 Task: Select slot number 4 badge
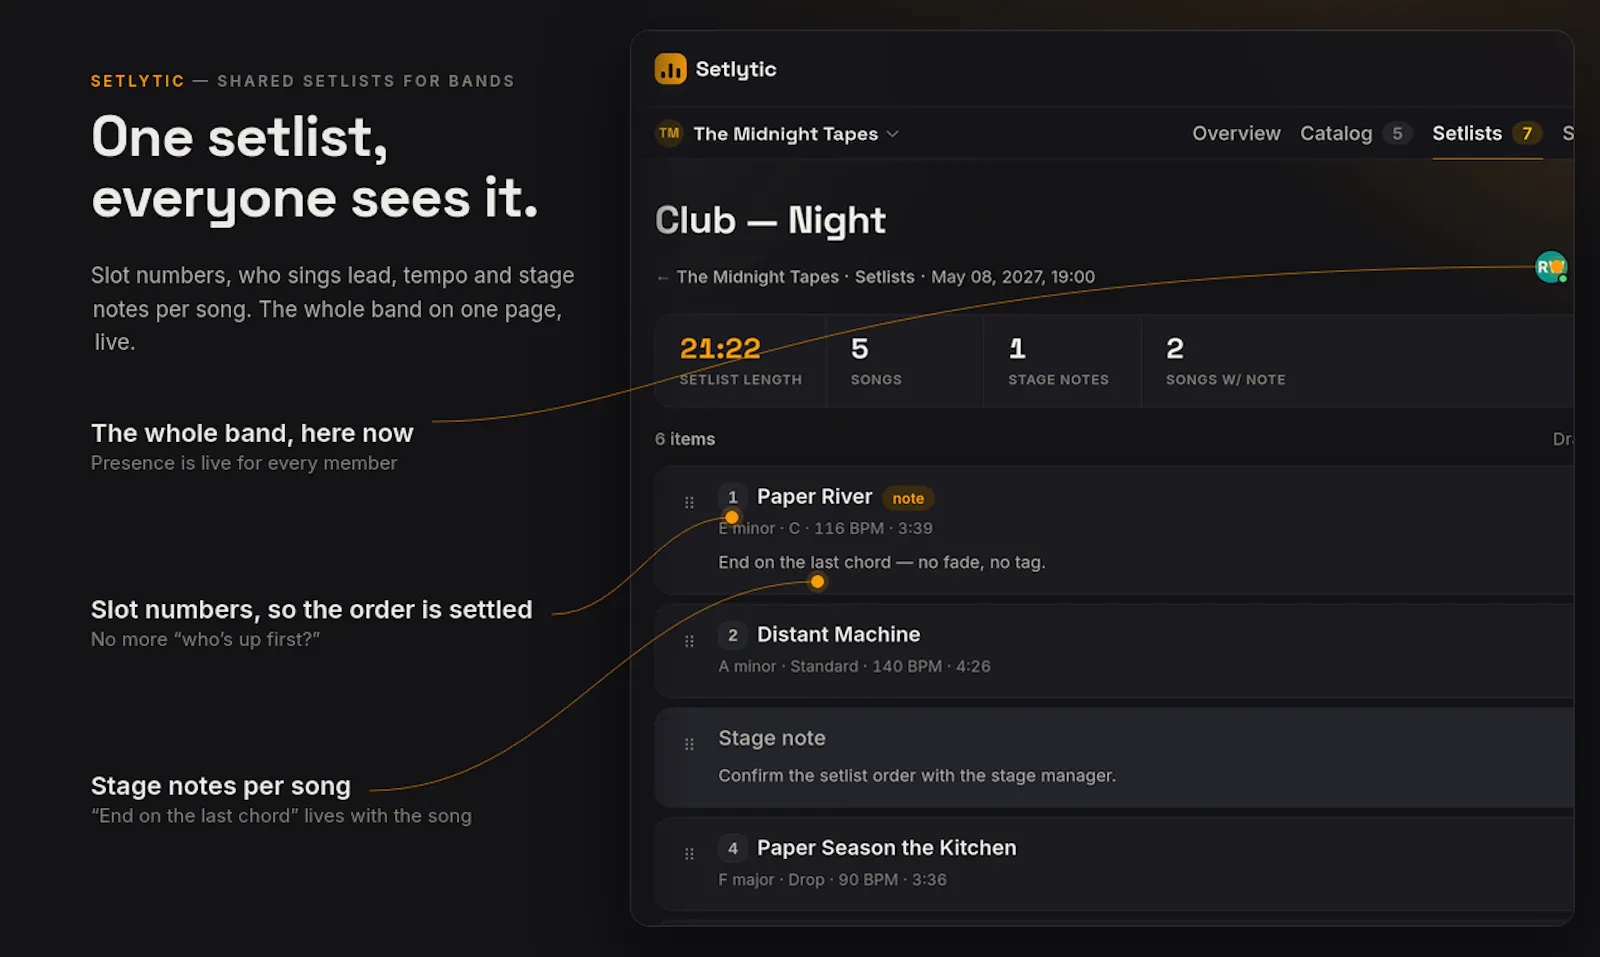point(732,848)
